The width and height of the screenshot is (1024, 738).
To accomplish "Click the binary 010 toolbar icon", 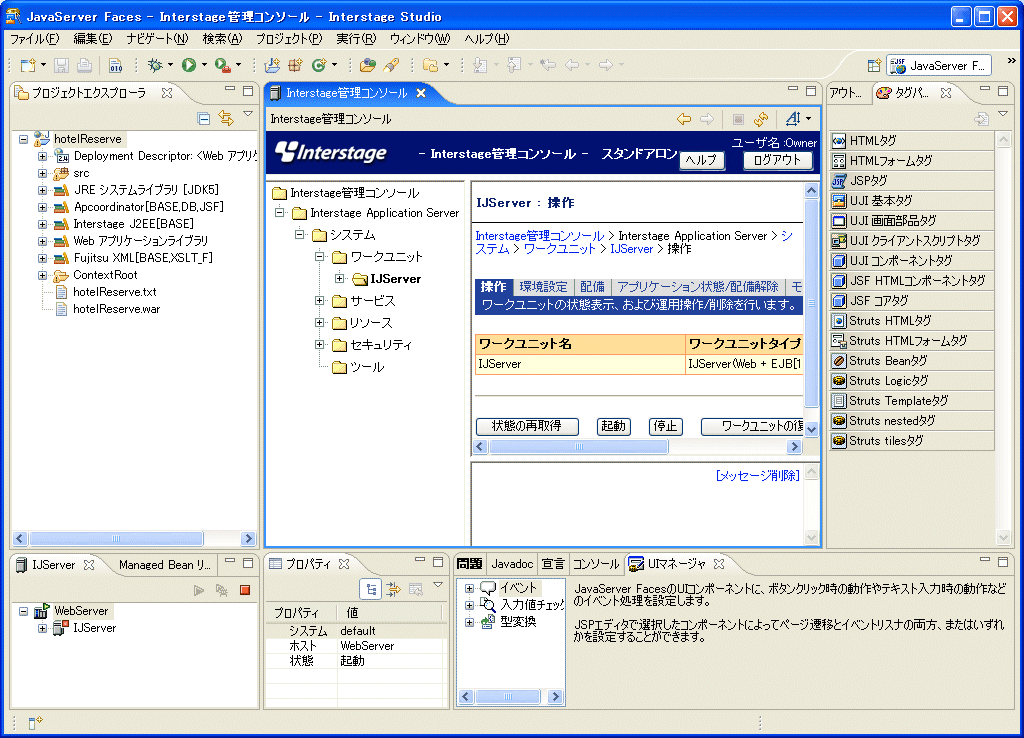I will (115, 65).
